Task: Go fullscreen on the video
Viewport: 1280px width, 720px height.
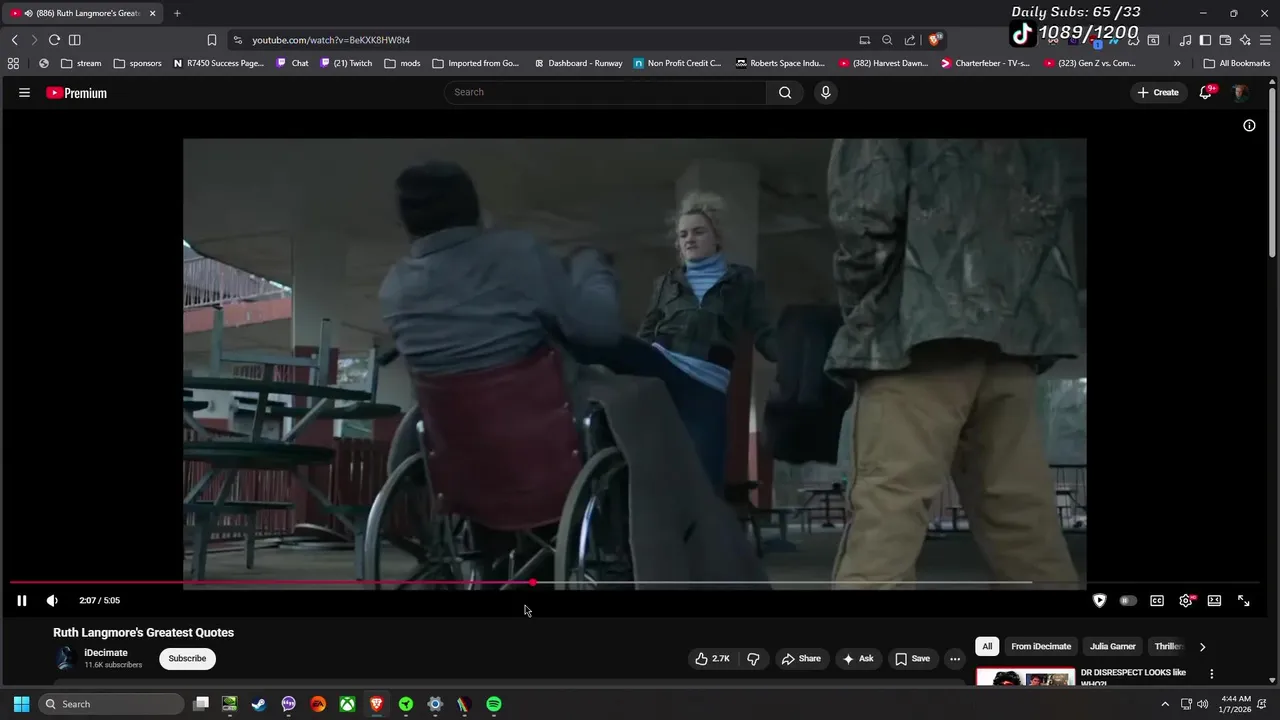Action: coord(1243,601)
